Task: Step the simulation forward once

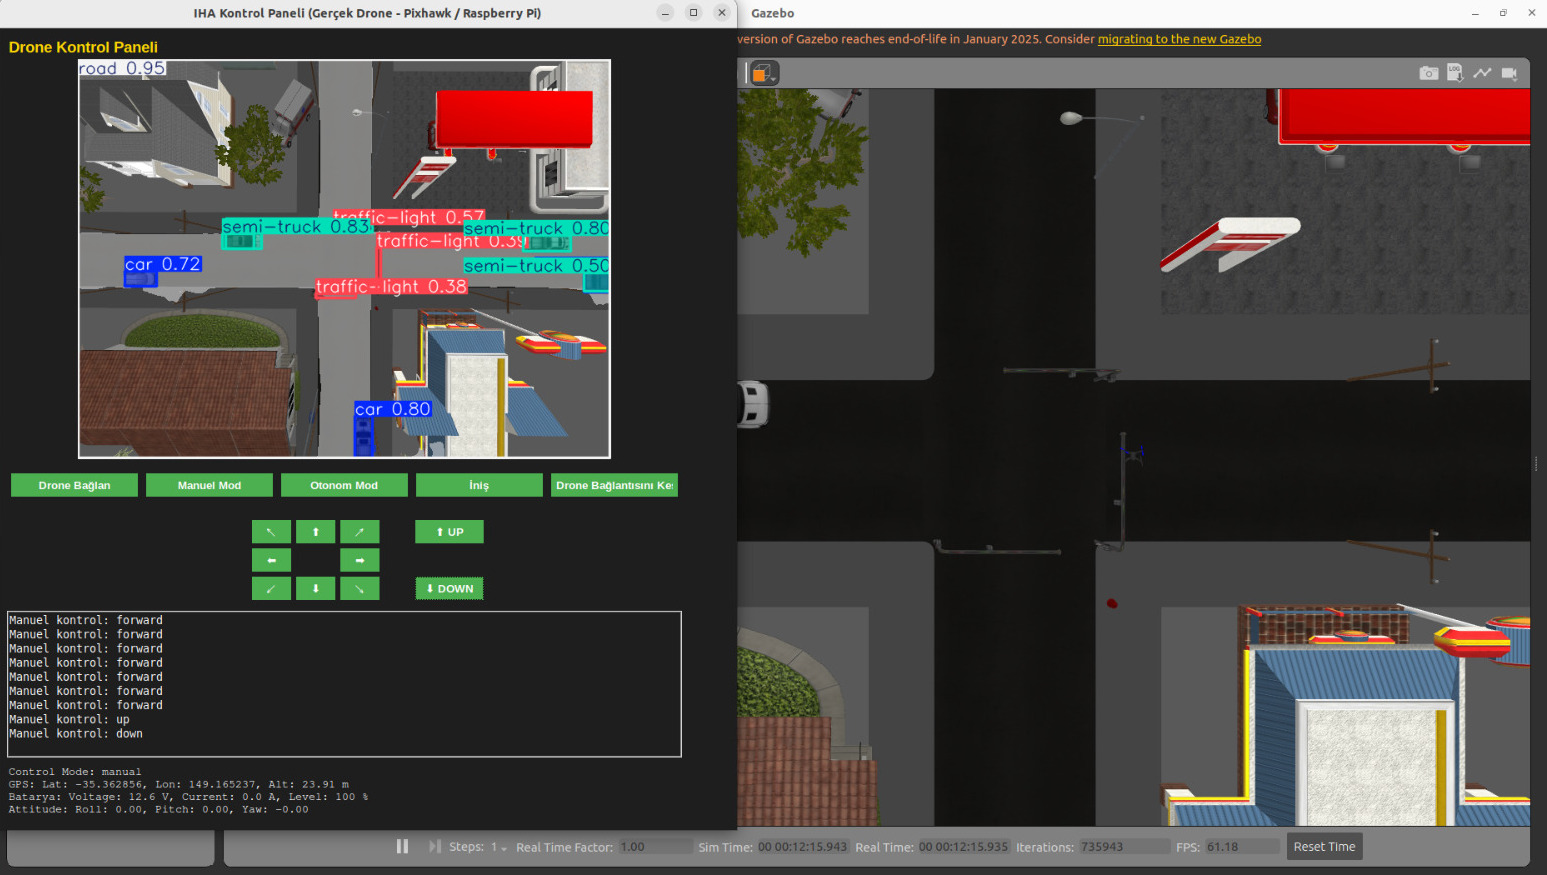Action: (434, 847)
